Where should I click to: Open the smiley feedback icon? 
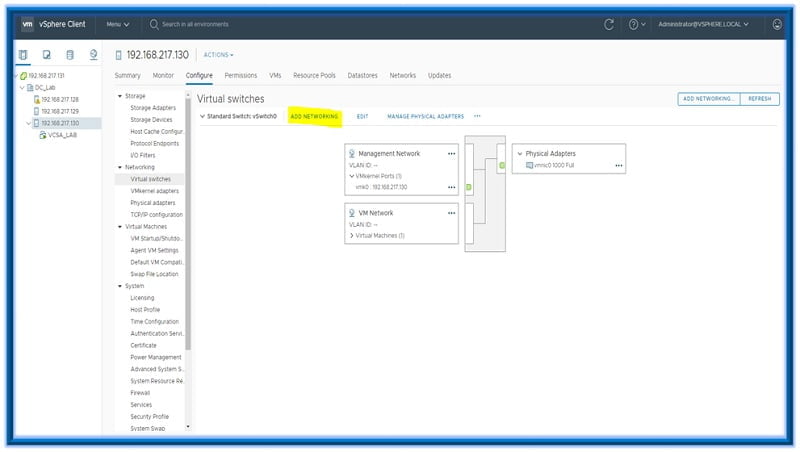tap(777, 24)
